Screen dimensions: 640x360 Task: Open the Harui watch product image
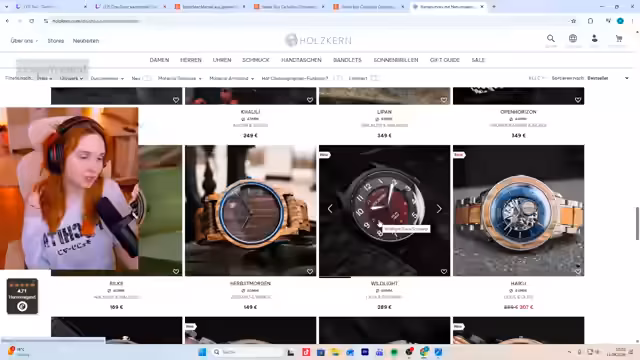click(x=518, y=210)
